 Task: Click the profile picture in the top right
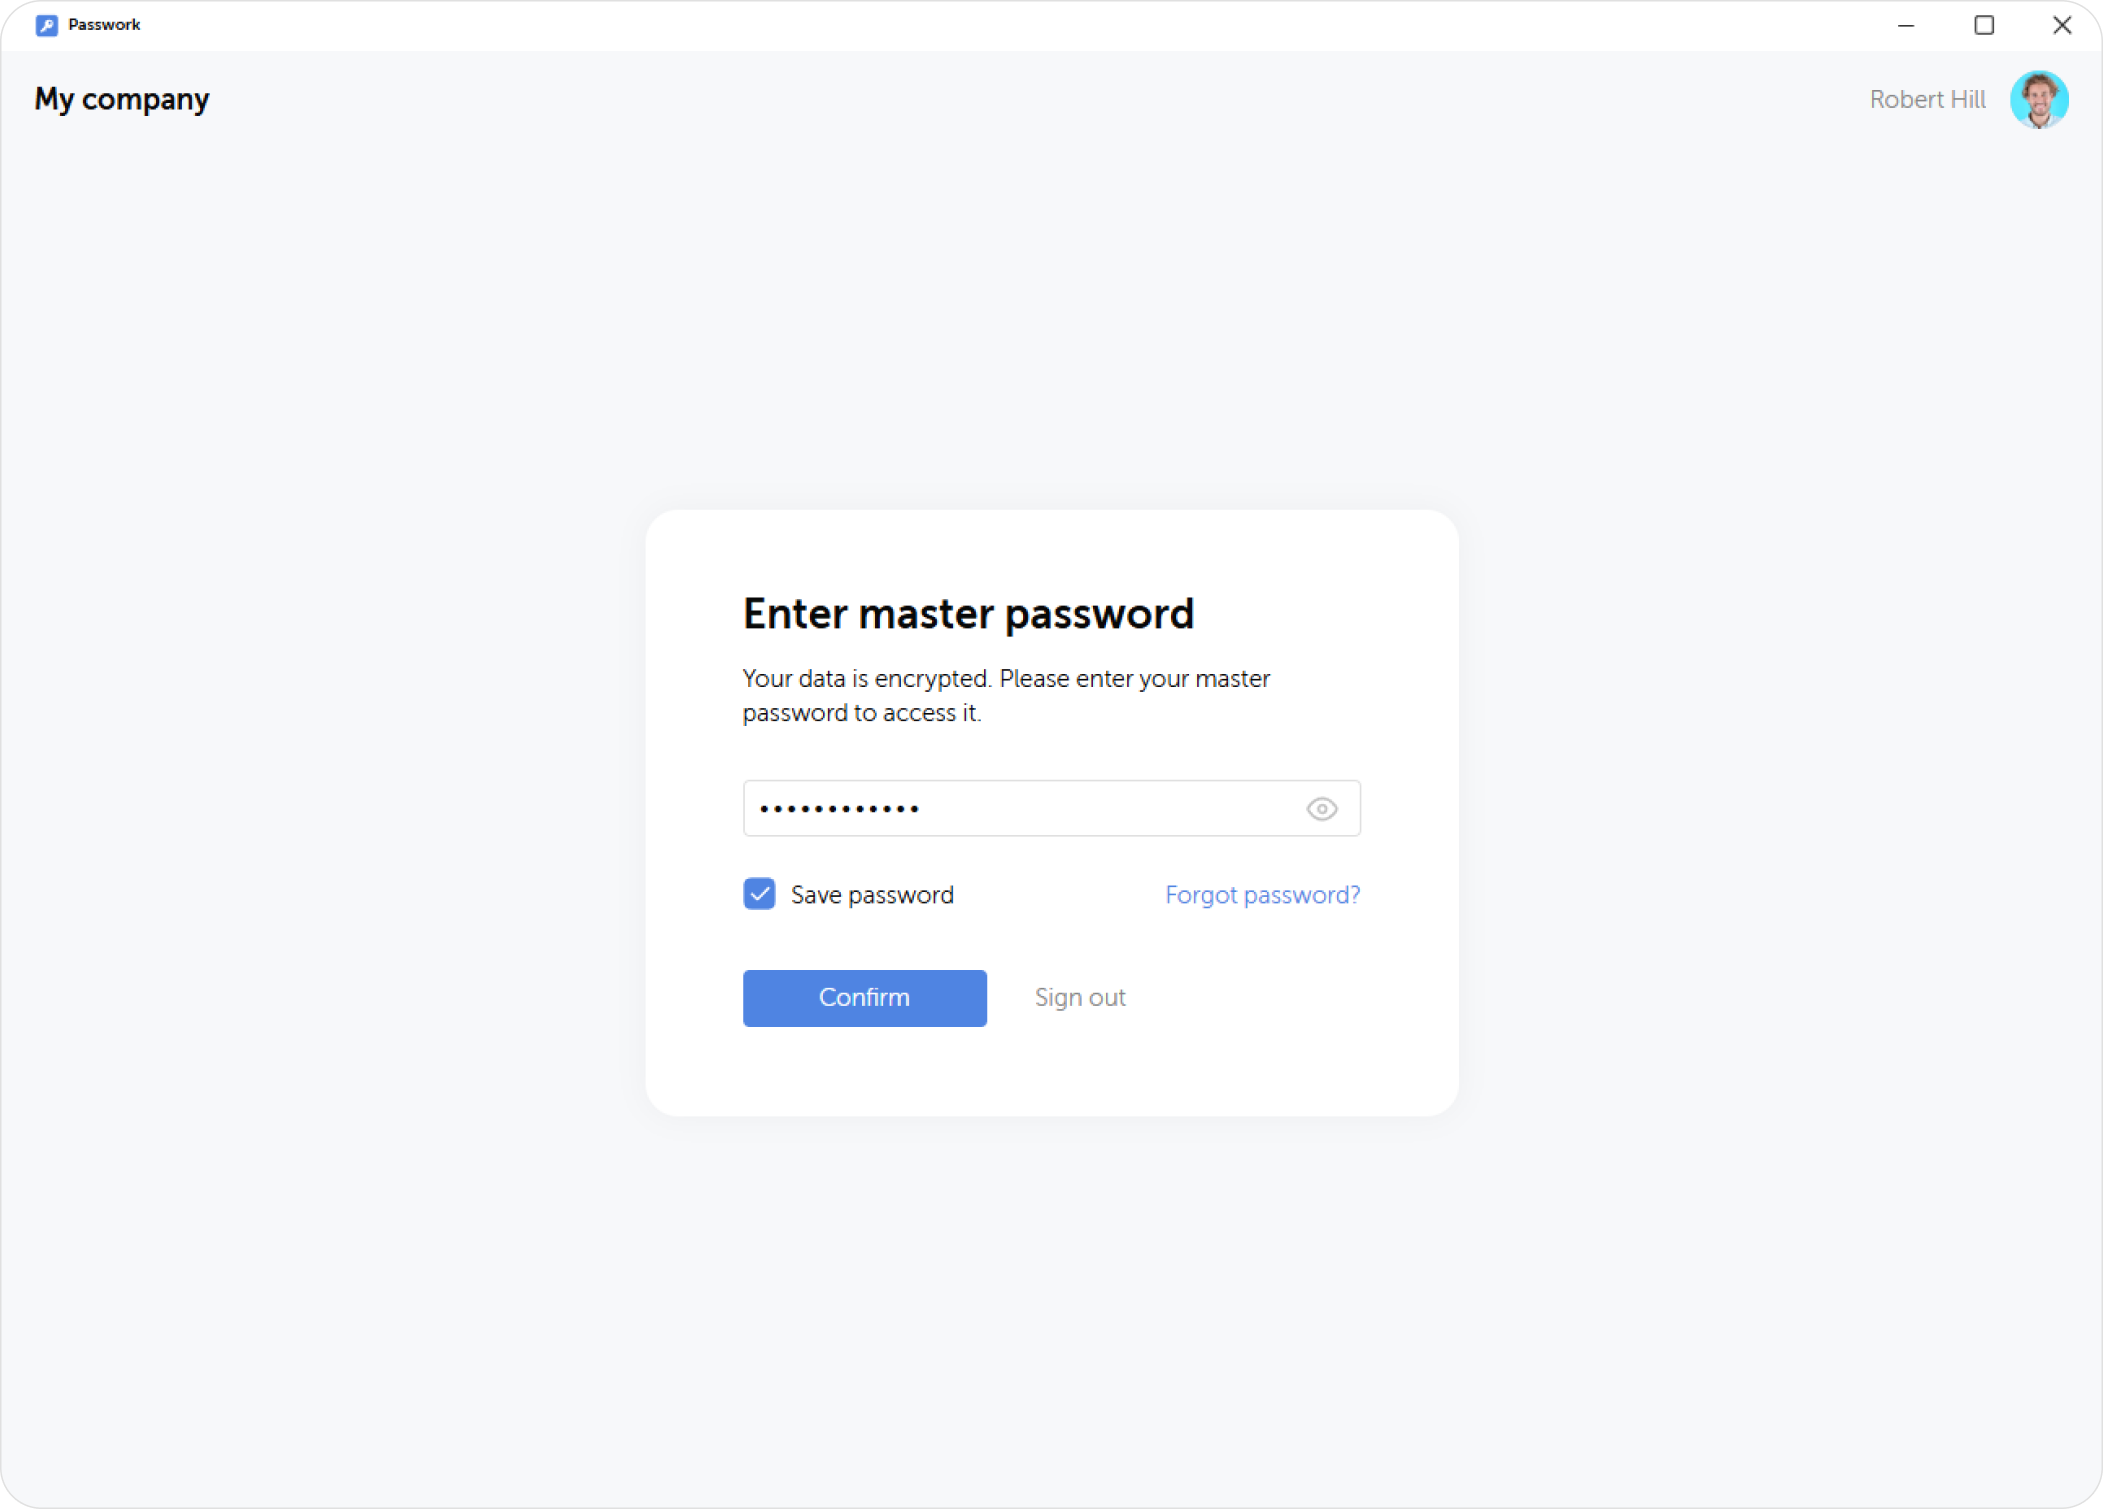[x=2039, y=99]
